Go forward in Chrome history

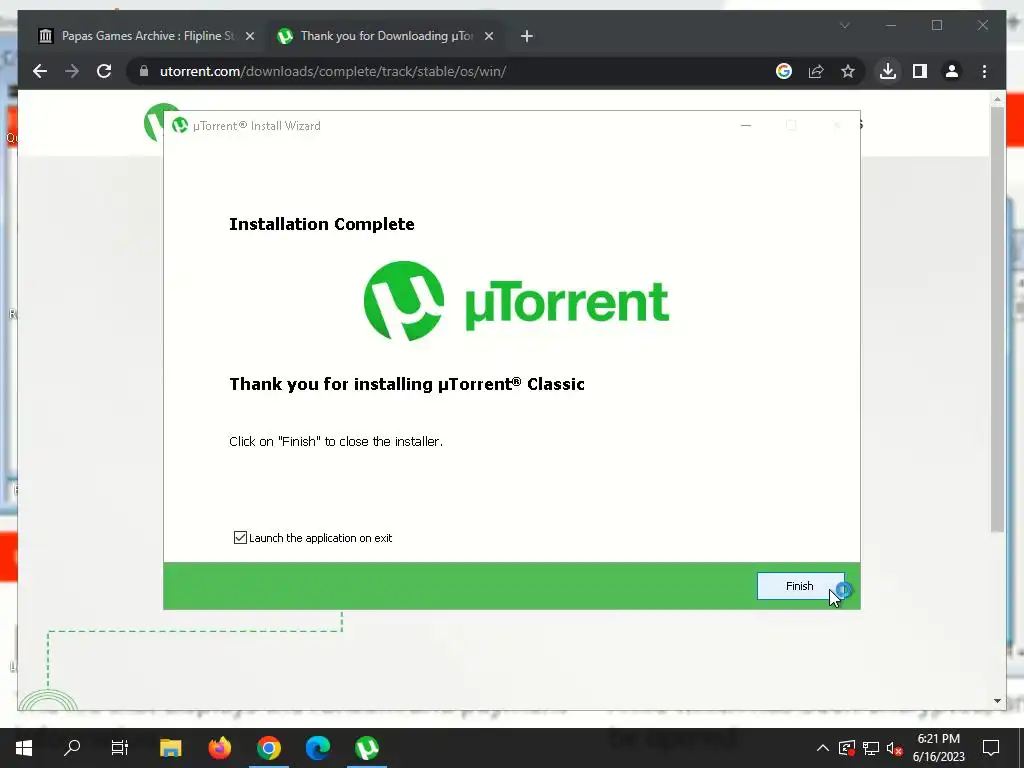[72, 71]
